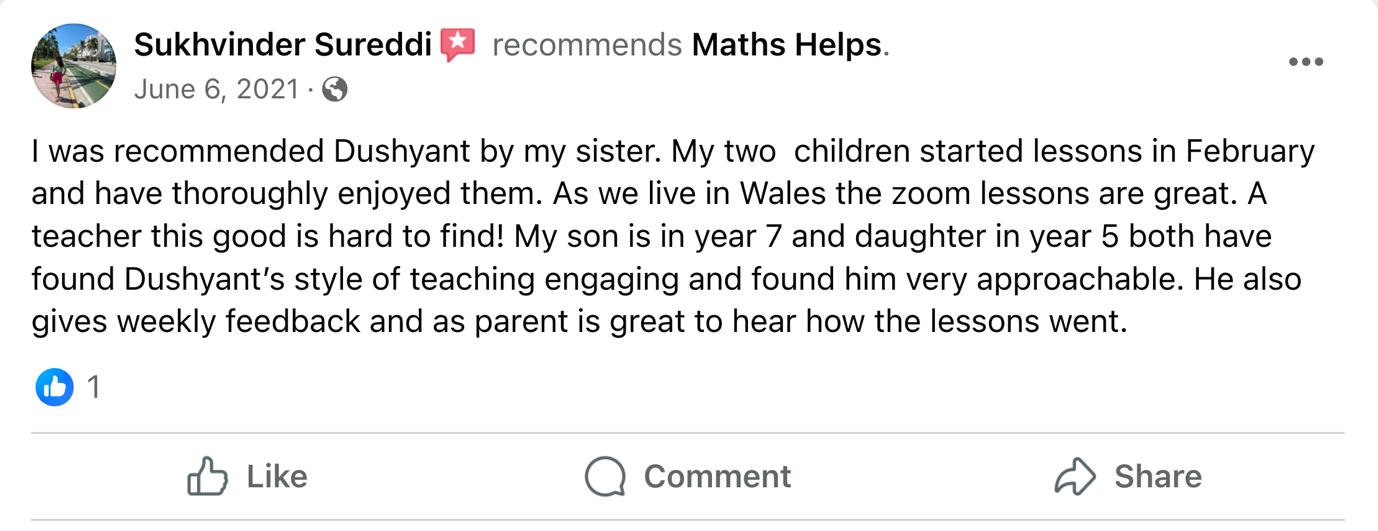Click the June 6, 2021 timestamp
The height and width of the screenshot is (531, 1378).
click(216, 89)
